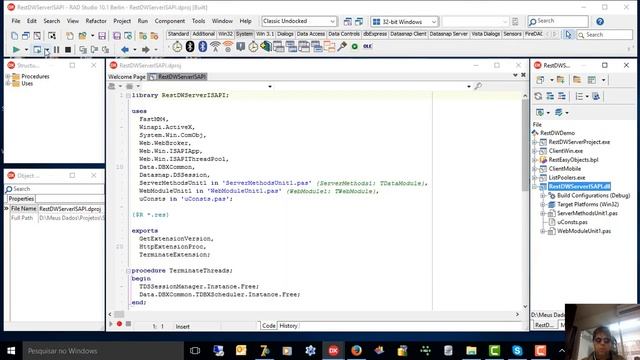Viewport: 640px width, 360px height.
Task: Click the Forward navigation arrow
Action: click(145, 50)
